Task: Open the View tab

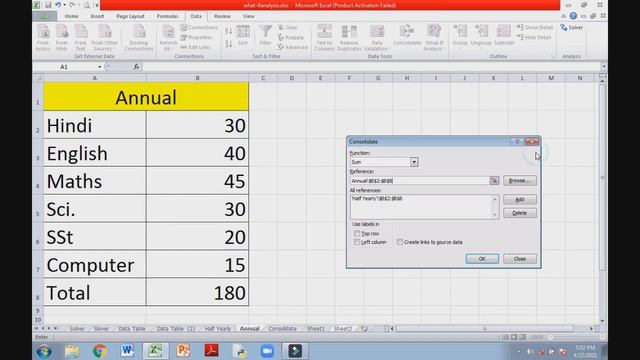Action: point(248,16)
